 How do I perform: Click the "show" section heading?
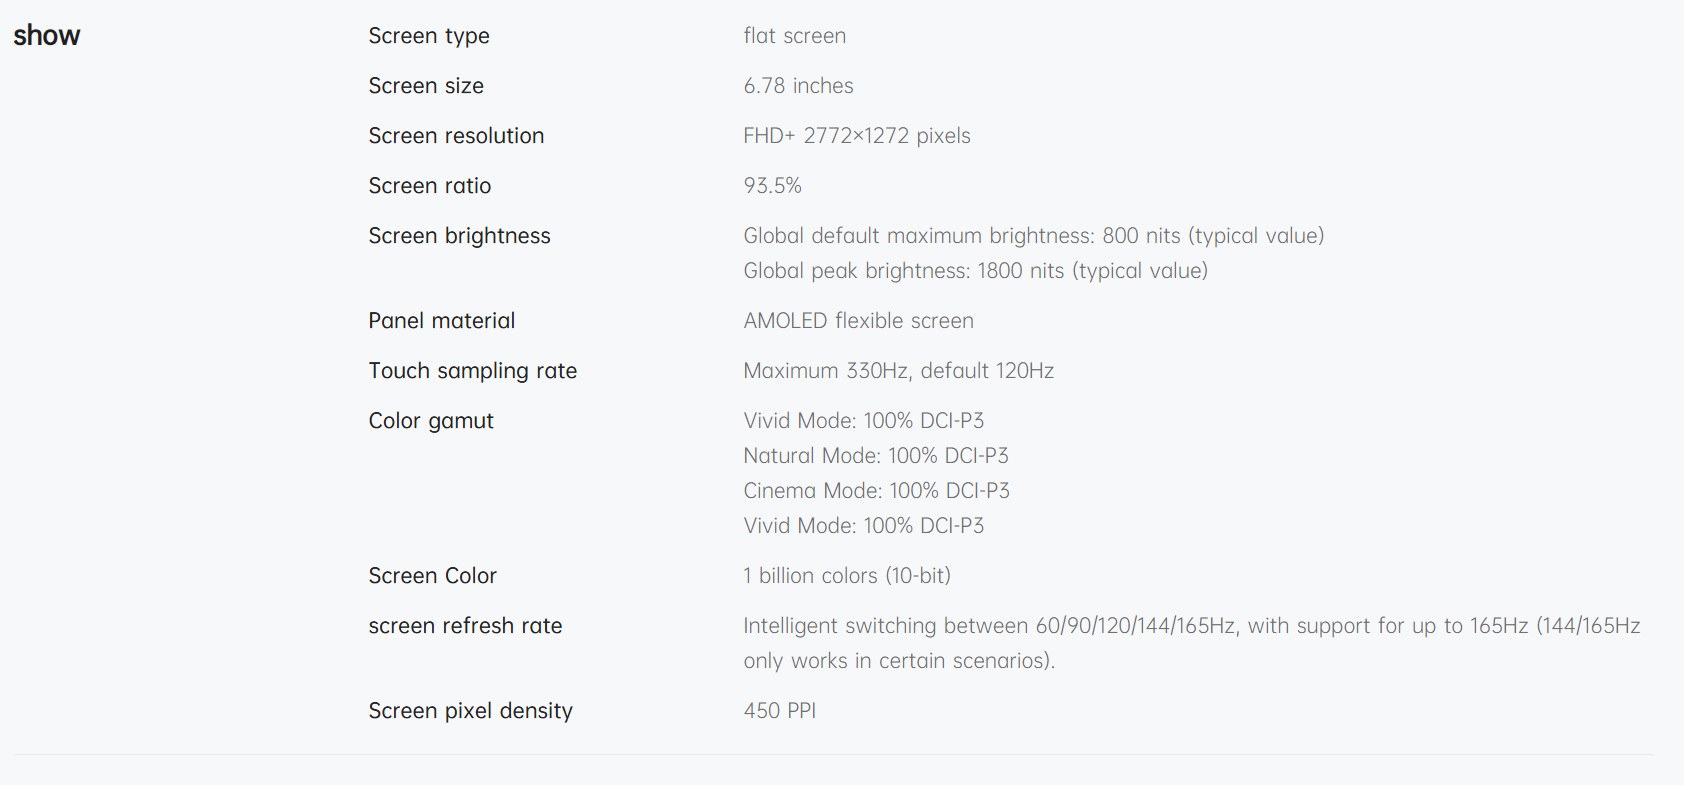pos(46,36)
